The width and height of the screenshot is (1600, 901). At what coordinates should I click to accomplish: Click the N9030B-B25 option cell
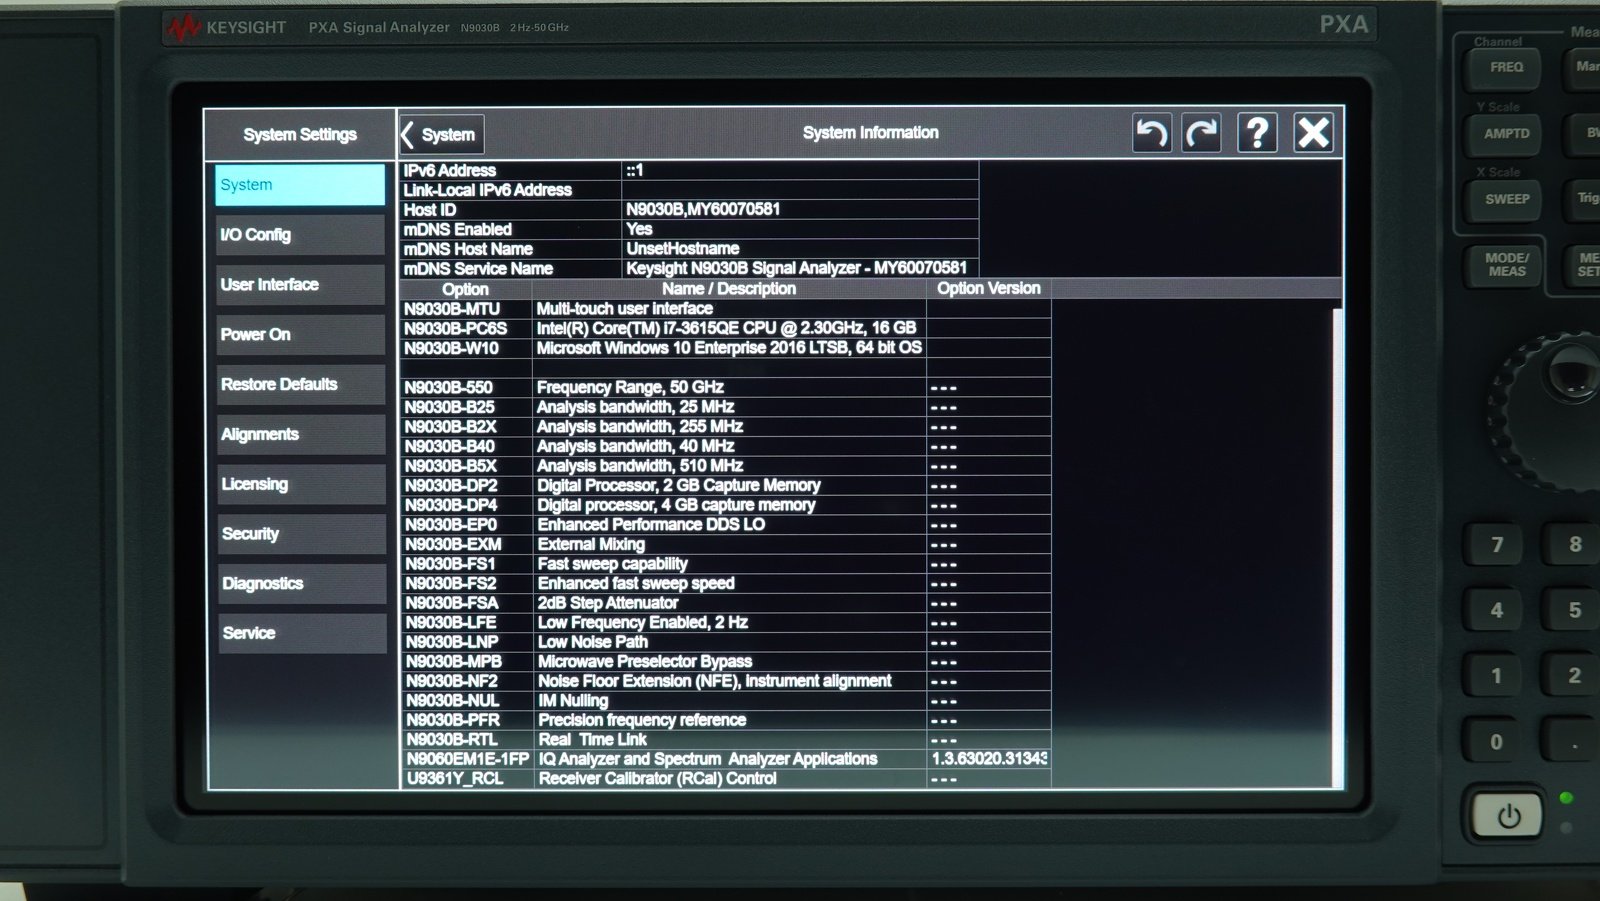(x=466, y=407)
